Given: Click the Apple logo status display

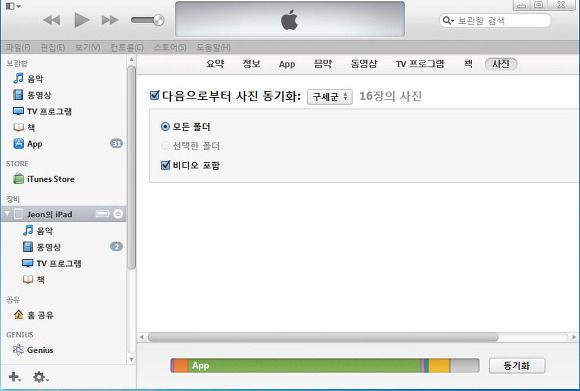Looking at the screenshot, I should (290, 19).
